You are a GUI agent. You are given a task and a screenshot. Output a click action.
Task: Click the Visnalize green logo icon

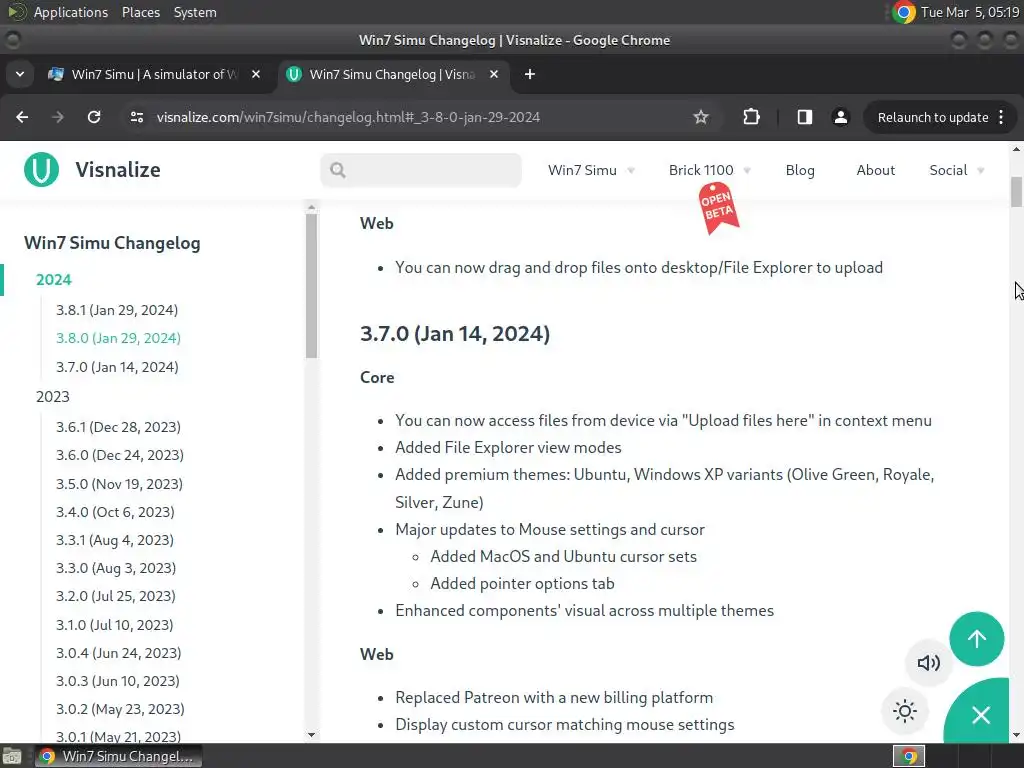[x=41, y=169]
